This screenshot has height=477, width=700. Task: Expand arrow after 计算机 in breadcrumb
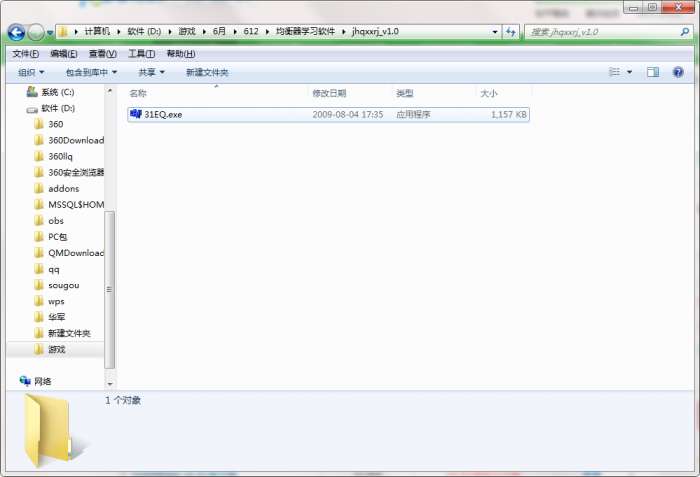tap(119, 32)
